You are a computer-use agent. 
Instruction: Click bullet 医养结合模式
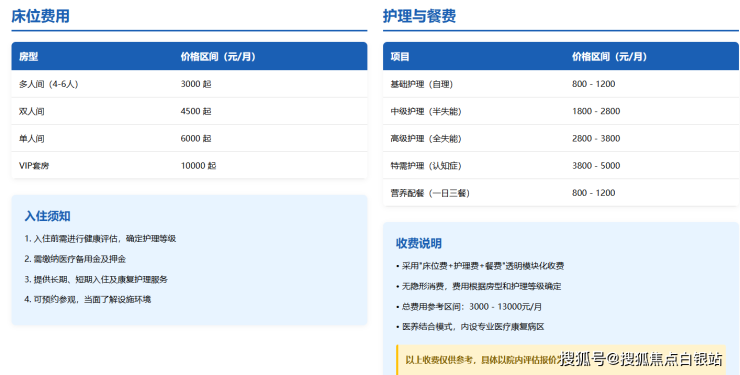pyautogui.click(x=470, y=327)
